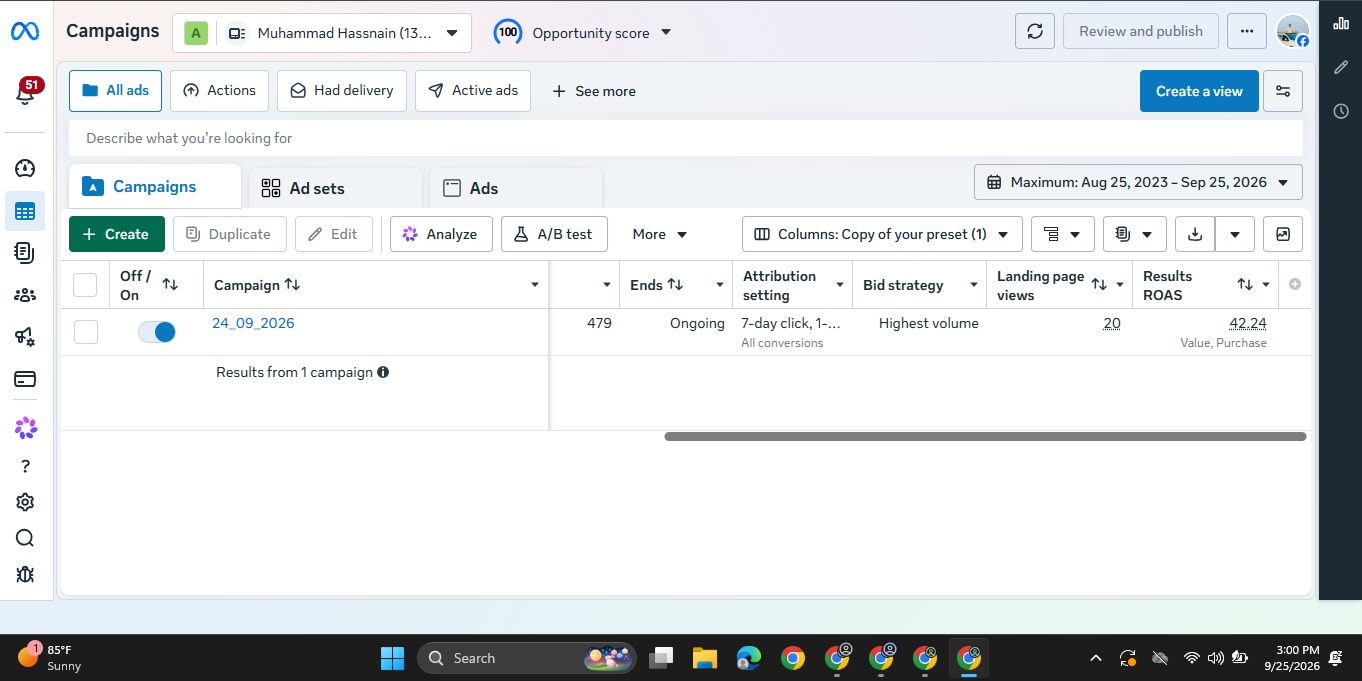Screen dimensions: 1362x681
Task: Click the bug report icon in sidebar
Action: click(25, 574)
